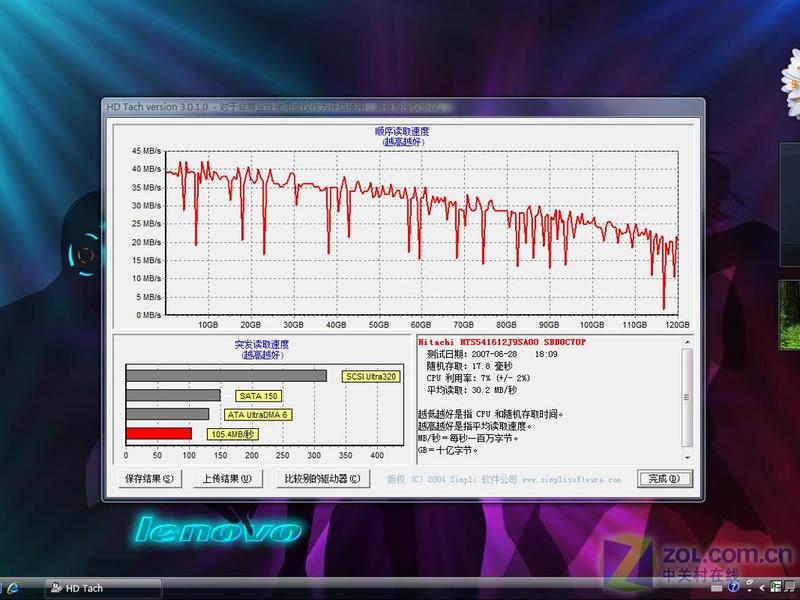The width and height of the screenshot is (800, 600).
Task: Click the 随机存取: 17.8 毫秒 line
Action: pyautogui.click(x=469, y=366)
